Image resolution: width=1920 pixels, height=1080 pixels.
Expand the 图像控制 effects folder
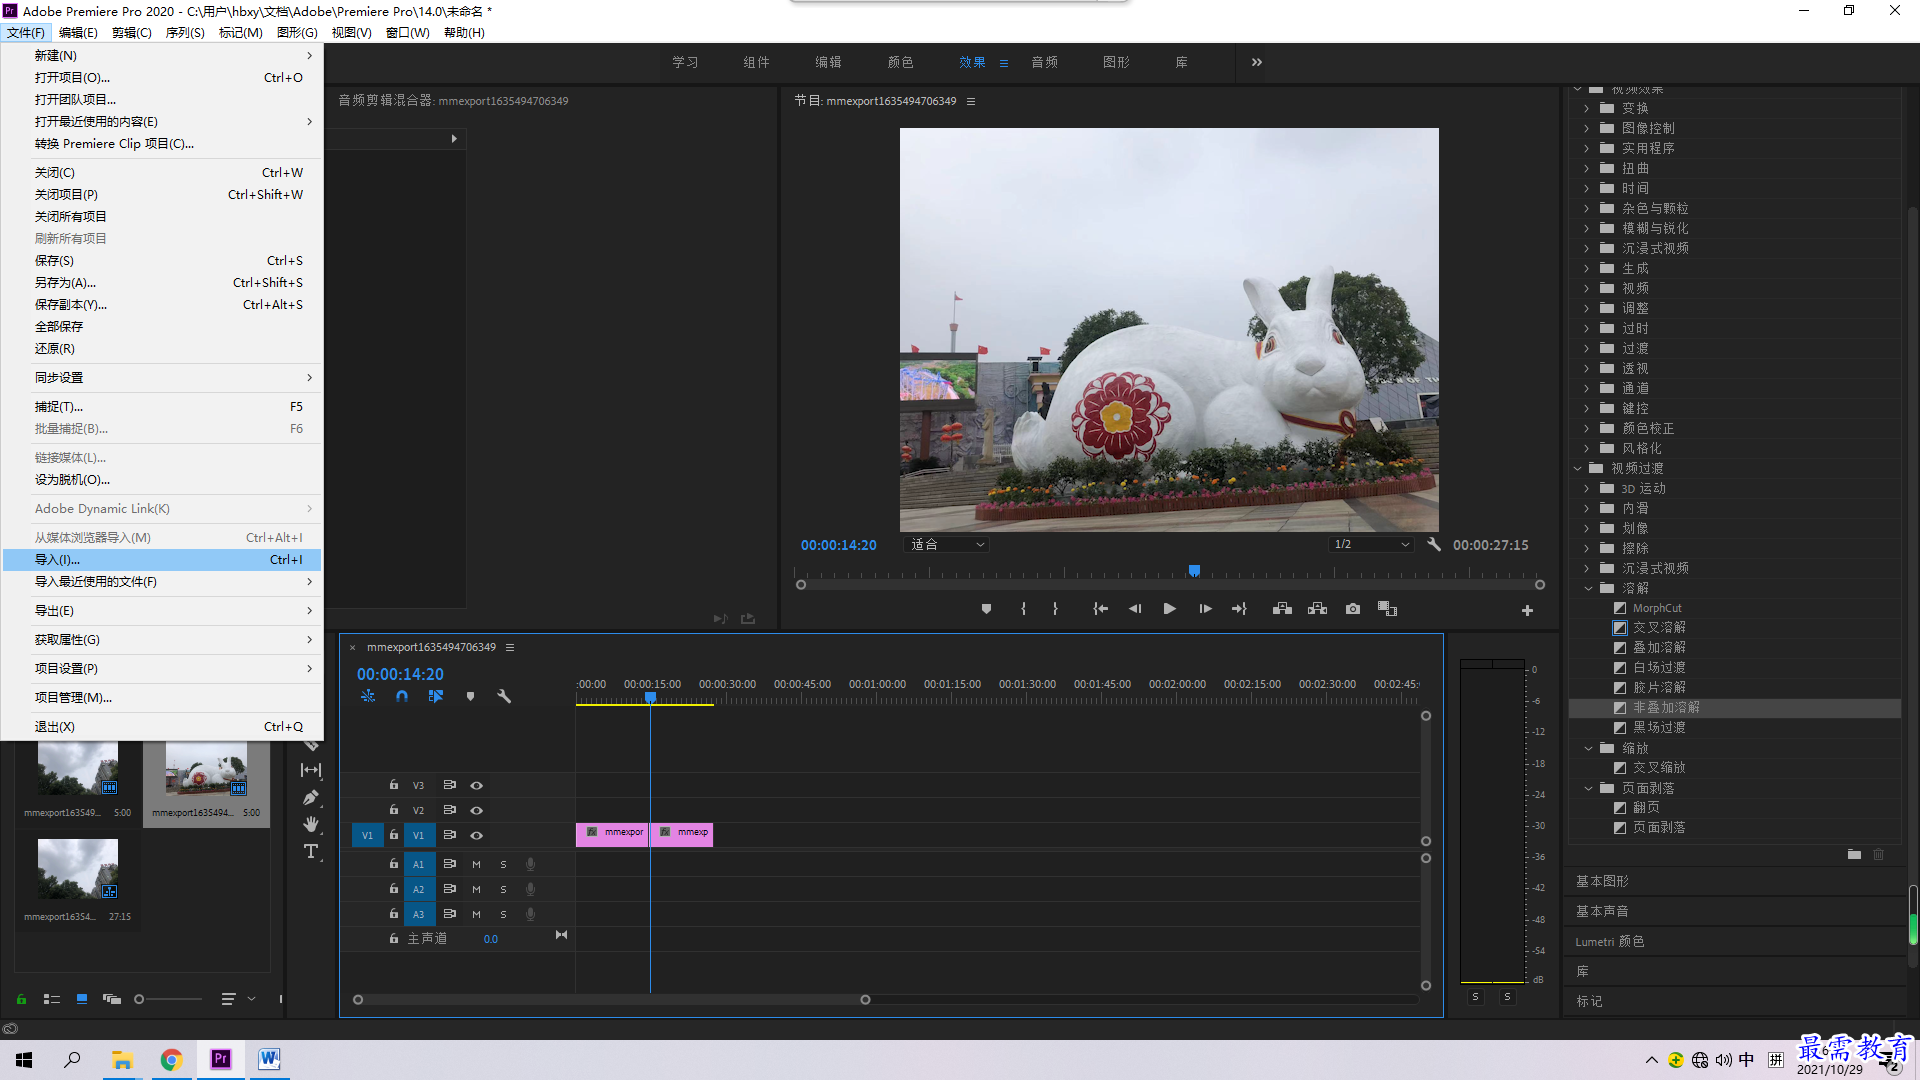(x=1586, y=128)
